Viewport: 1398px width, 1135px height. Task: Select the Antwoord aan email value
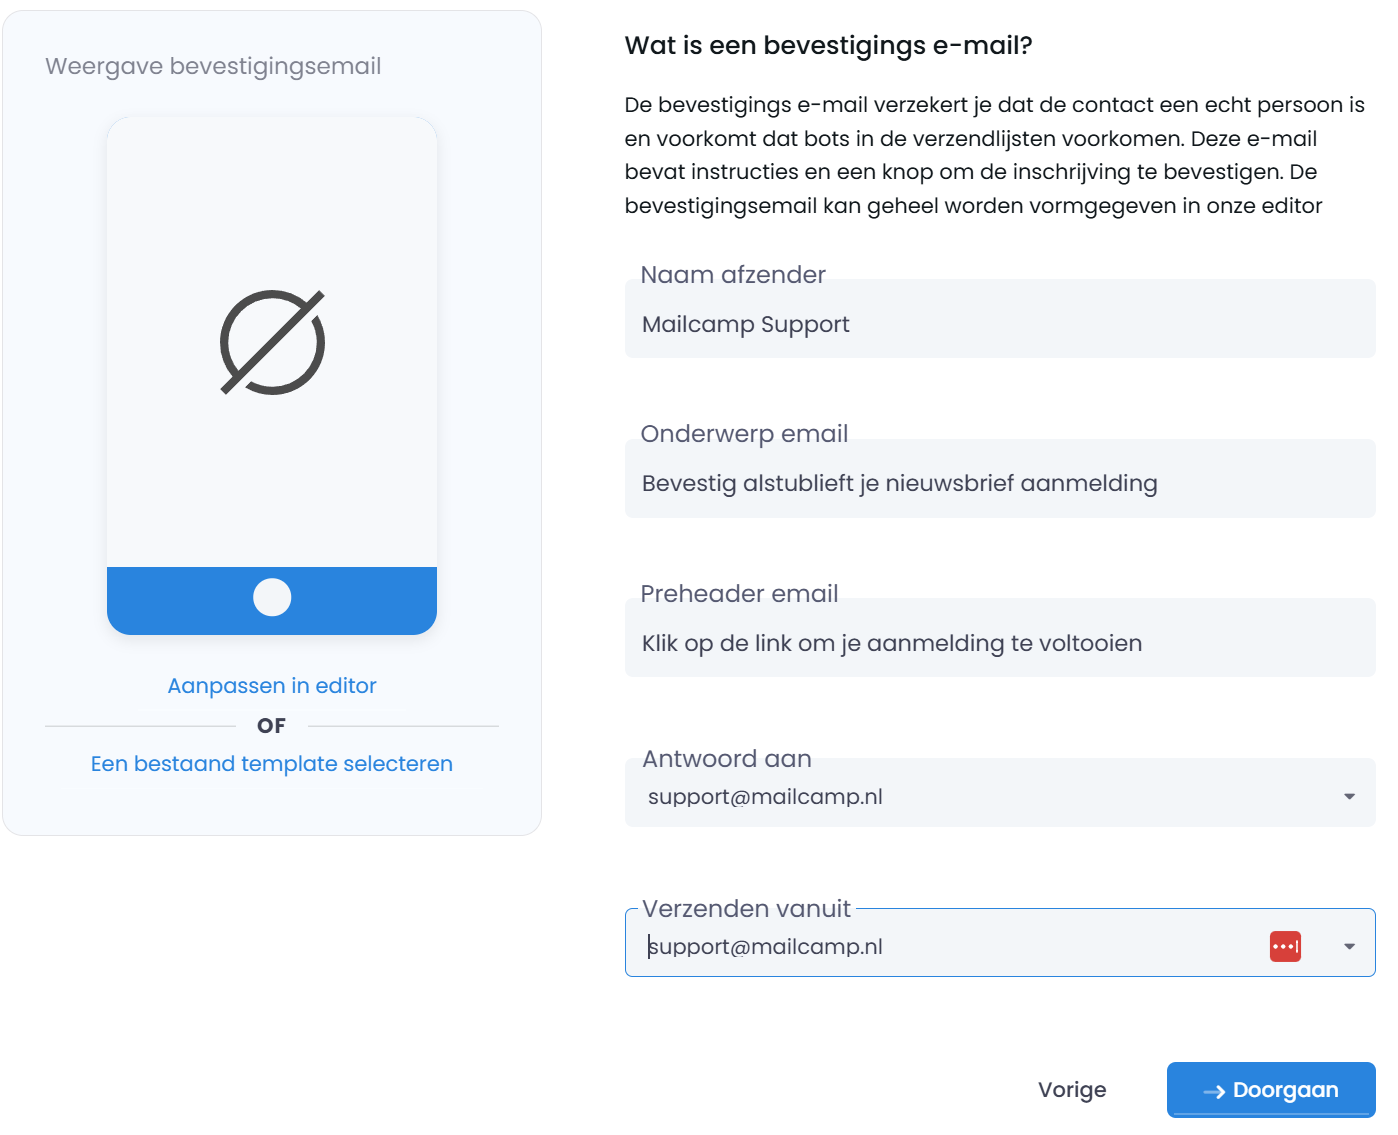click(x=765, y=797)
